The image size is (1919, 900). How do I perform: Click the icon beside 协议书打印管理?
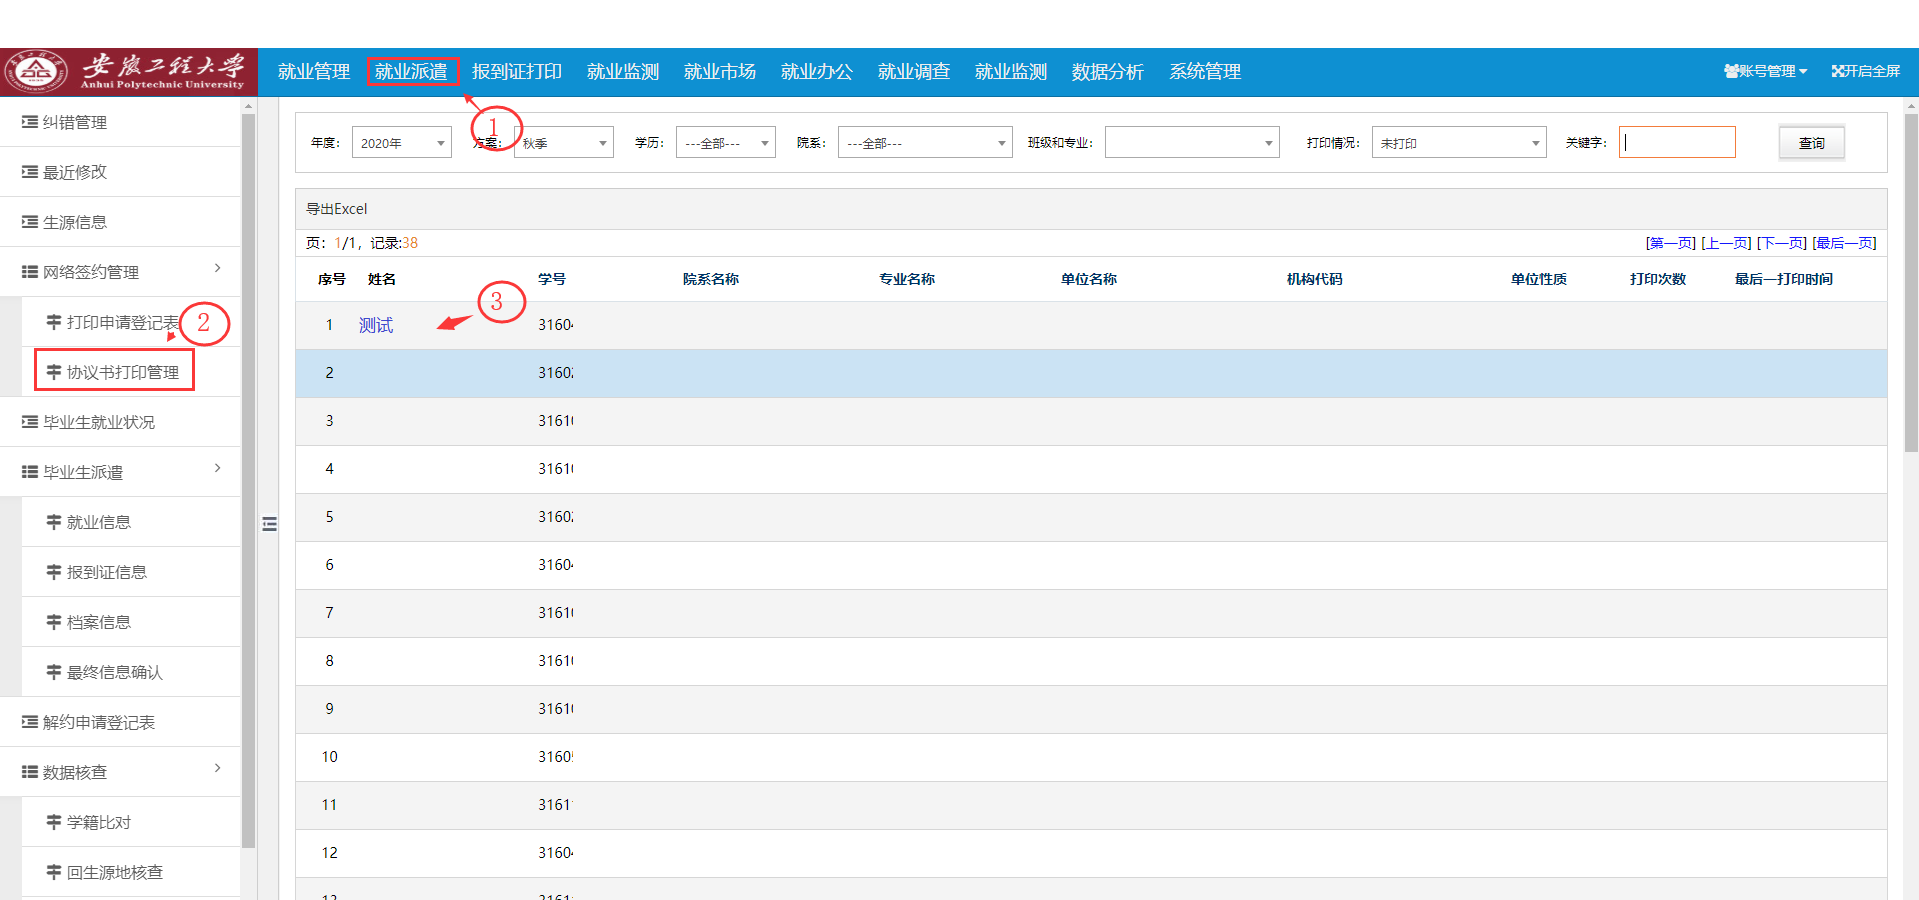pyautogui.click(x=54, y=372)
